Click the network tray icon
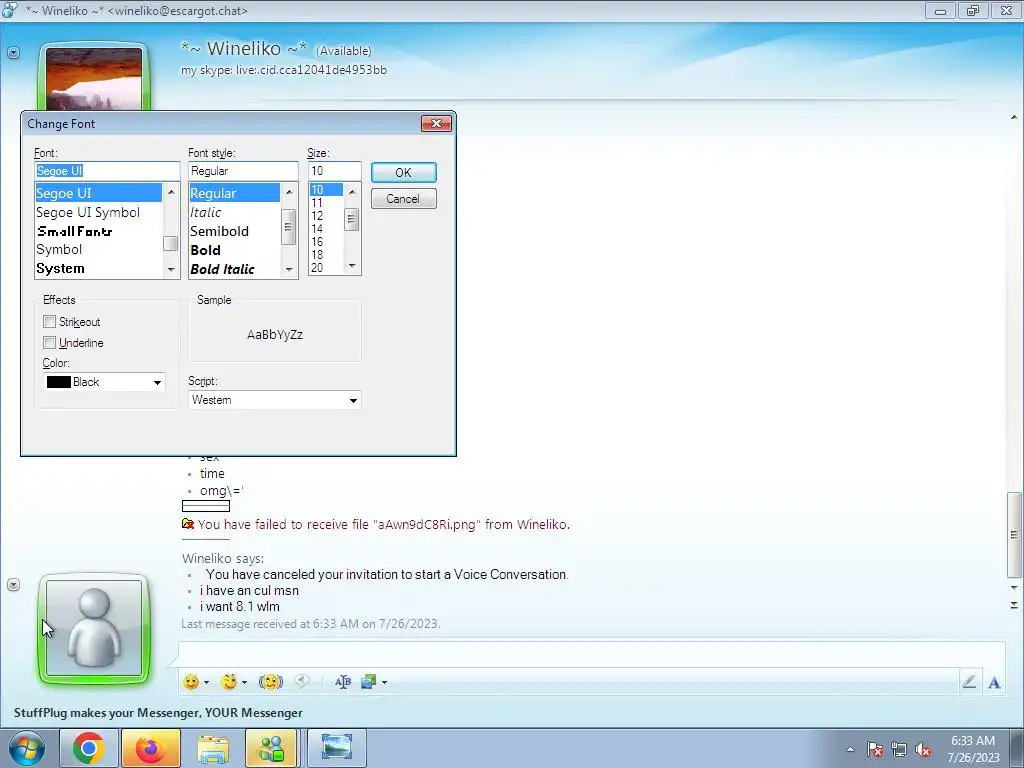The image size is (1024, 768). pos(899,749)
